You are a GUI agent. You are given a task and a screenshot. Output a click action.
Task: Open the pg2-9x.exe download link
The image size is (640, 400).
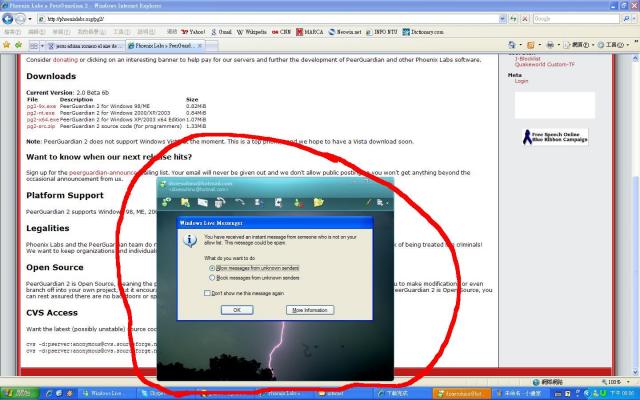(x=41, y=106)
